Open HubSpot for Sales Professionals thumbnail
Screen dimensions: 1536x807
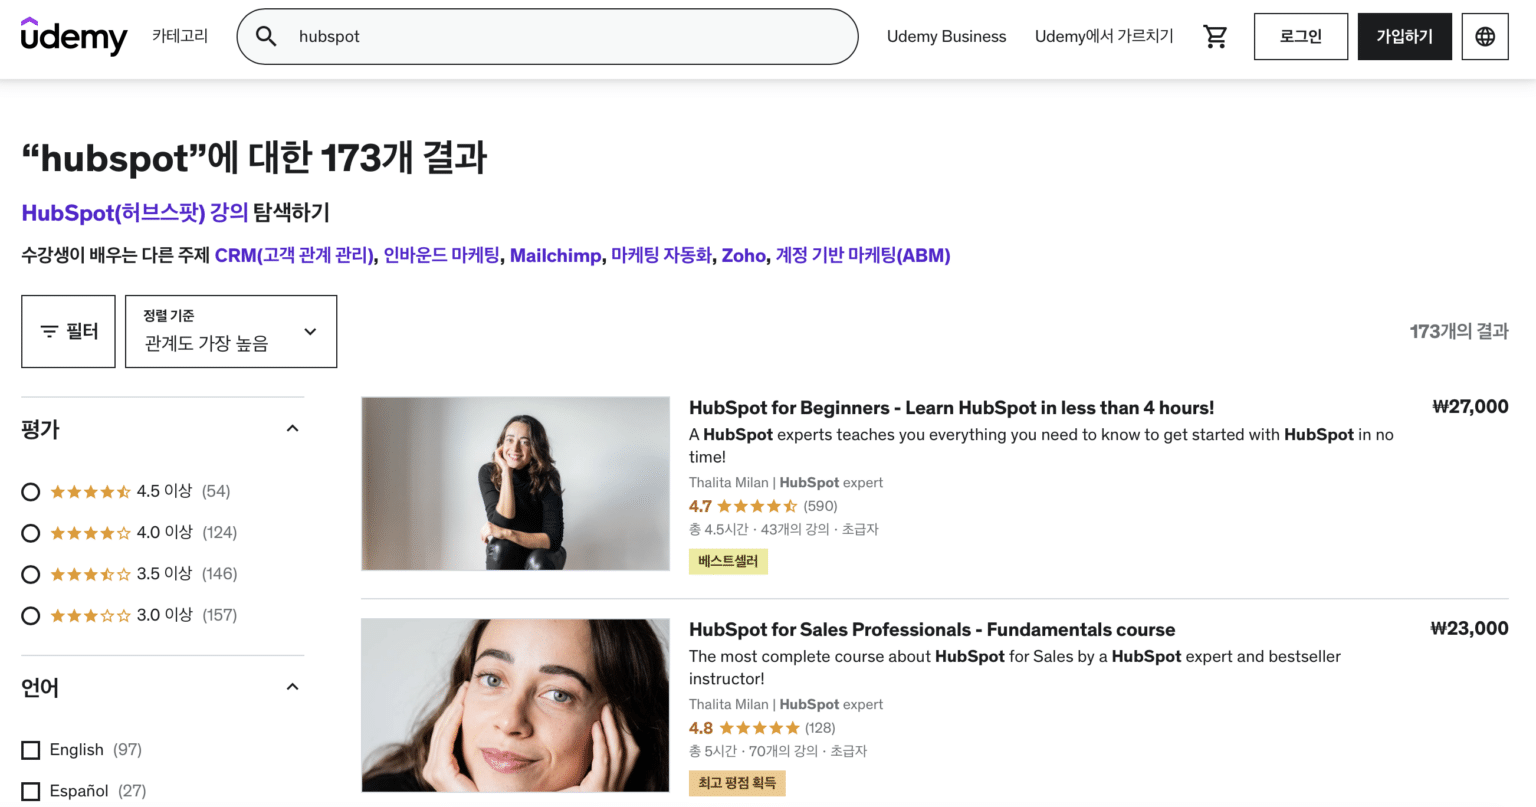(x=516, y=706)
